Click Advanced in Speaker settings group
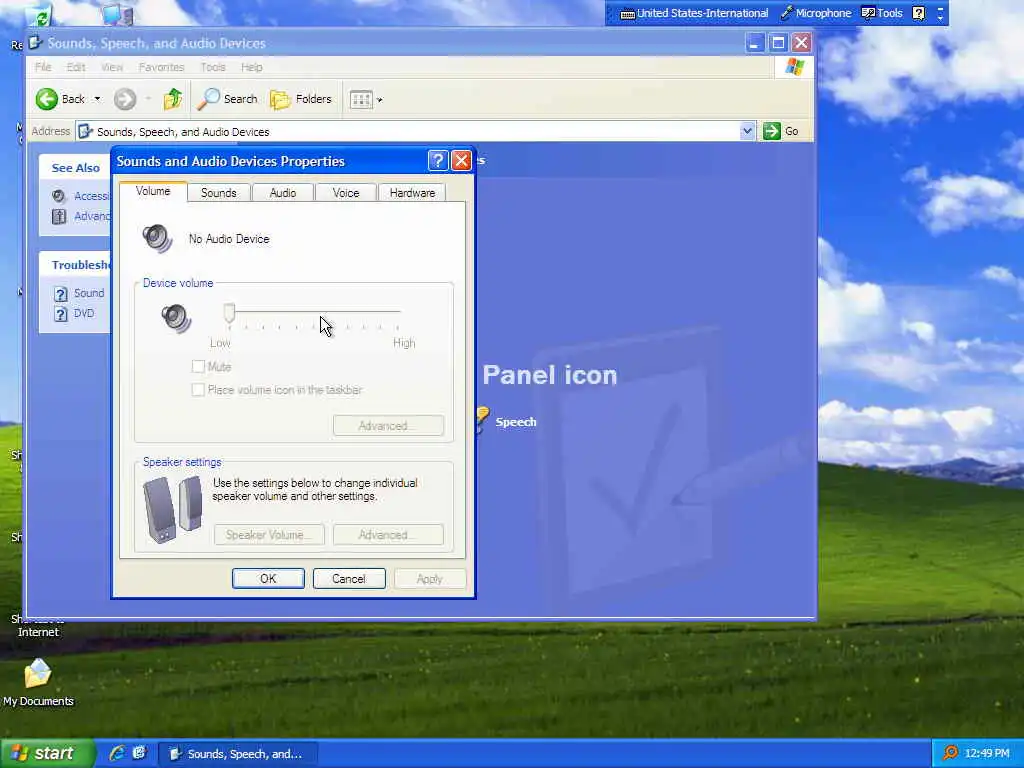The width and height of the screenshot is (1024, 768). (x=389, y=535)
